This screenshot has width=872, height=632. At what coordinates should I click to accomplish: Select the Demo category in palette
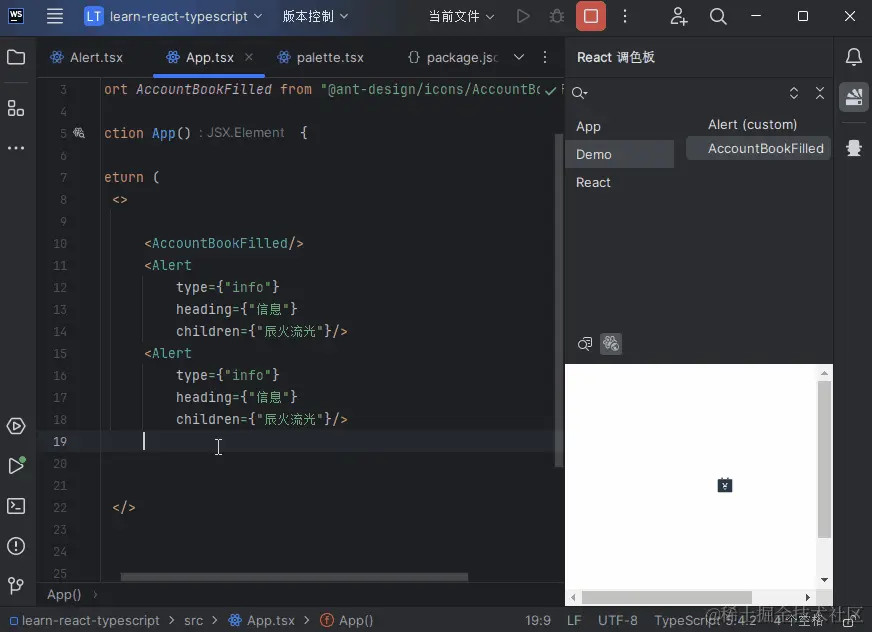tap(619, 154)
